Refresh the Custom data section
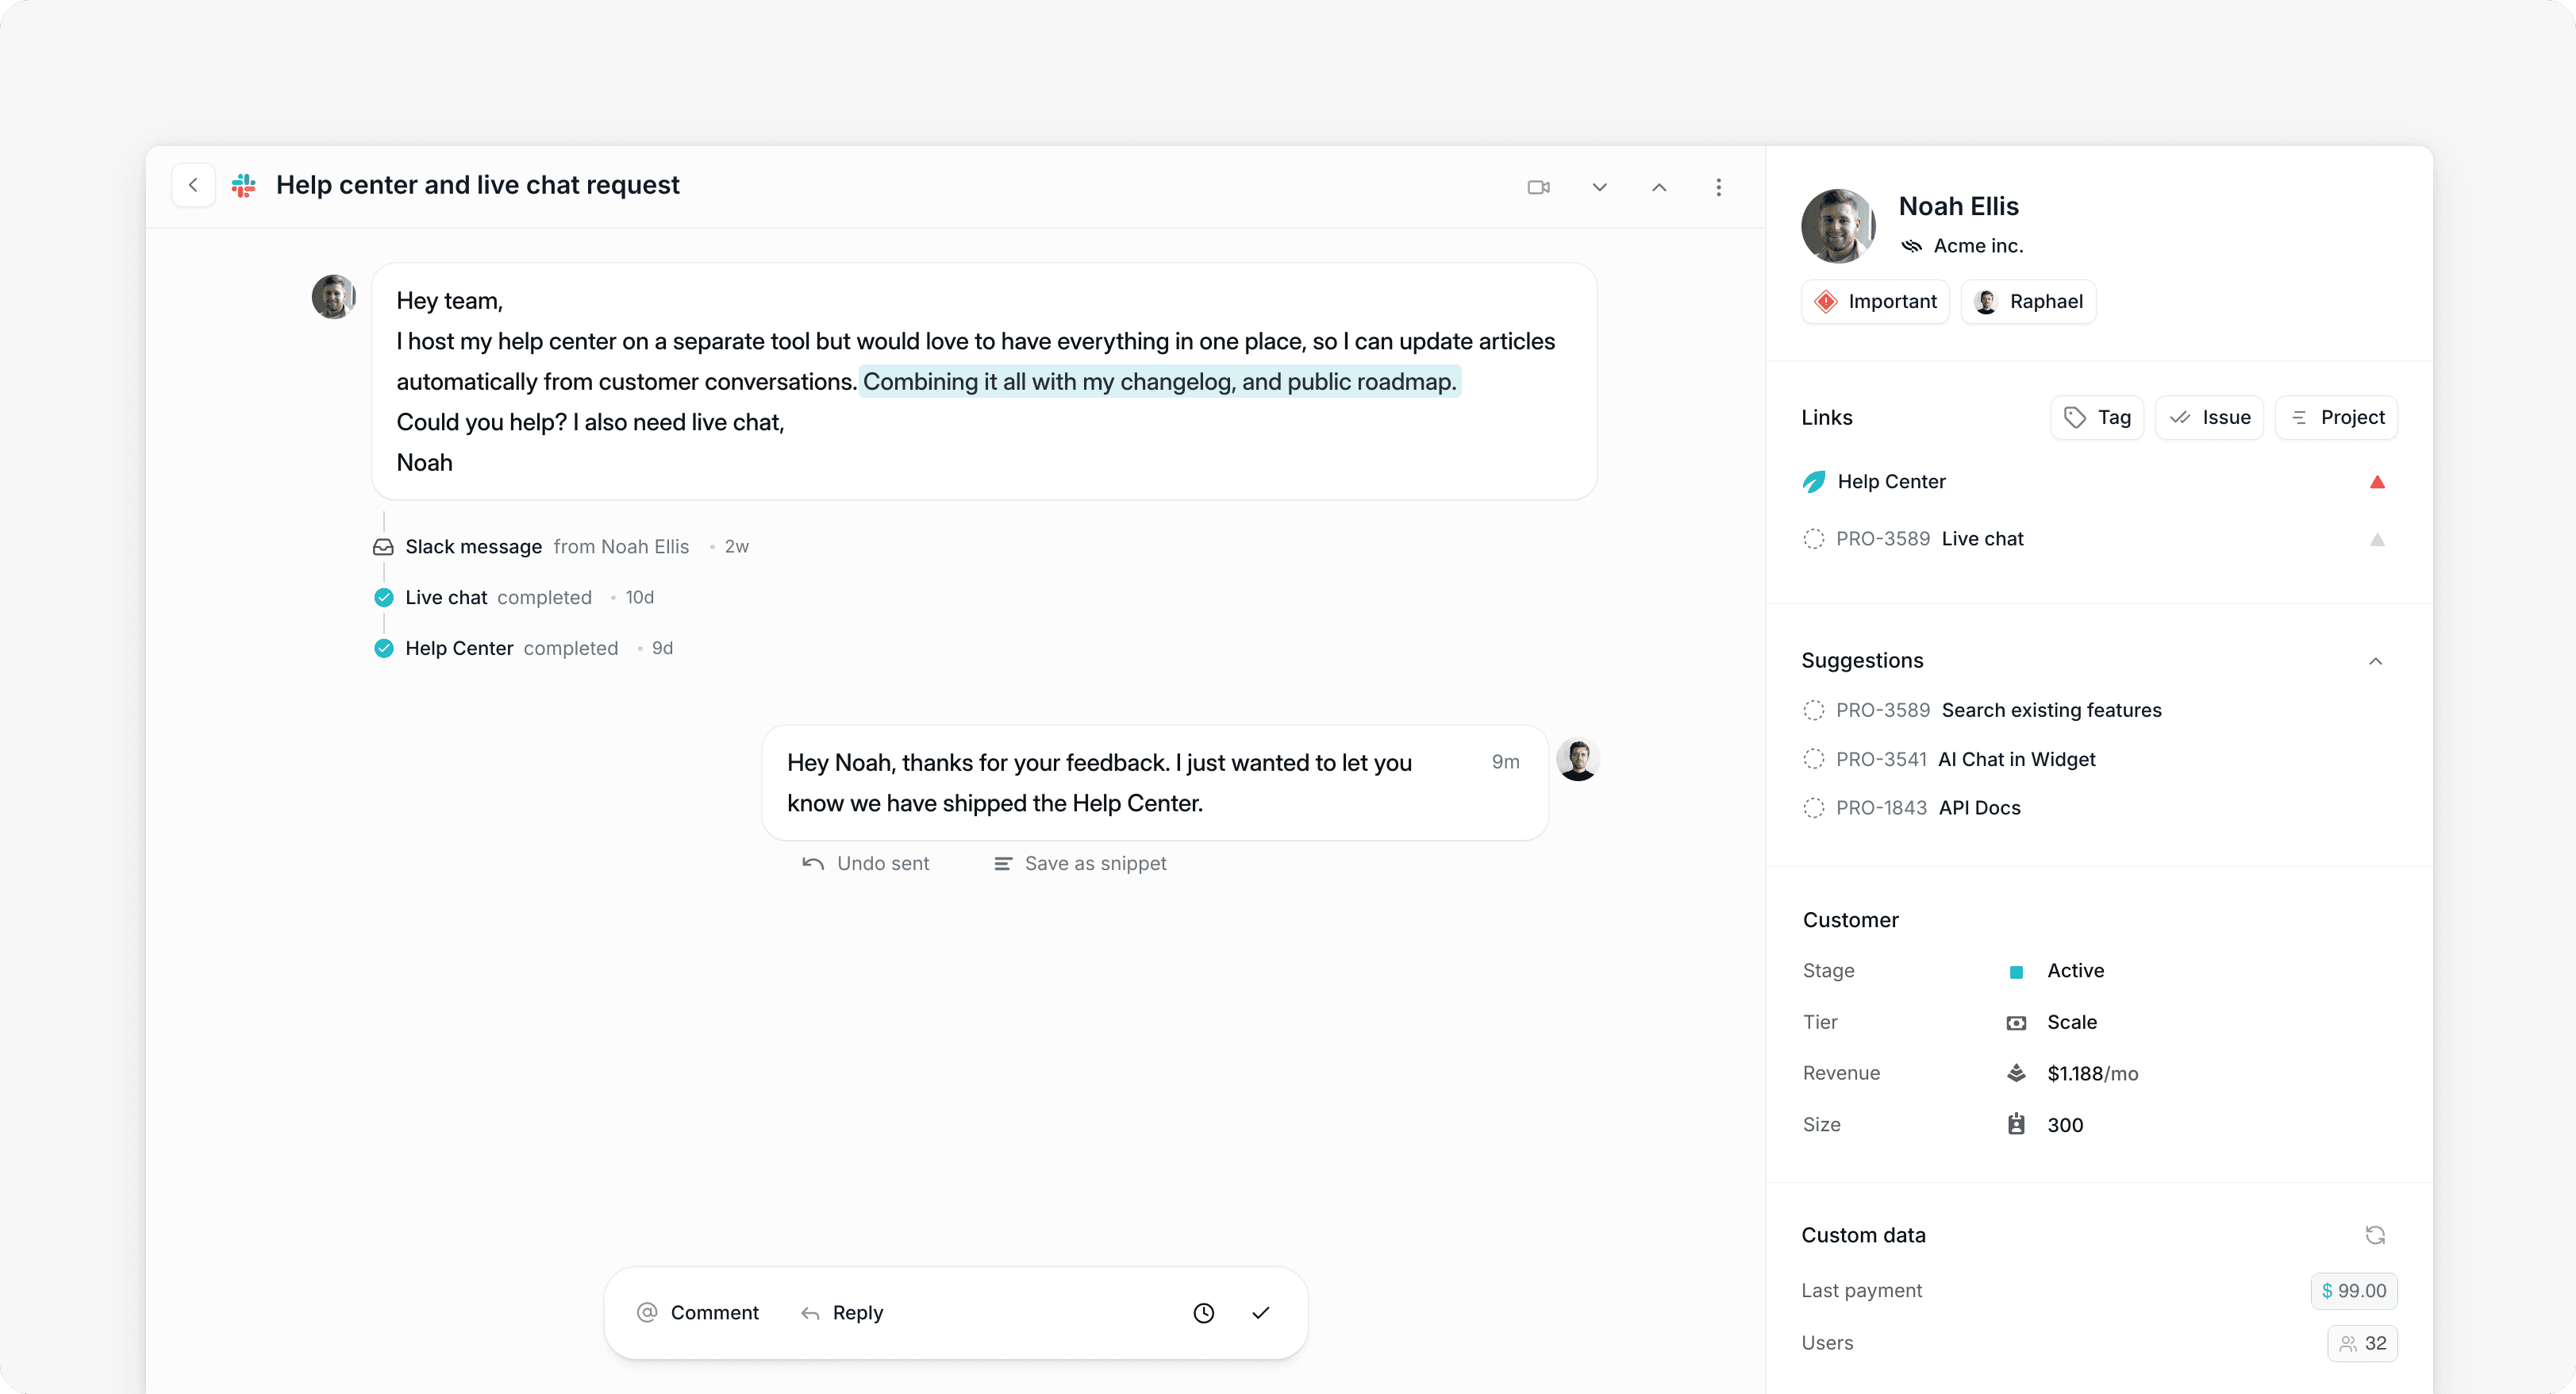Viewport: 2576px width, 1394px height. pos(2375,1235)
